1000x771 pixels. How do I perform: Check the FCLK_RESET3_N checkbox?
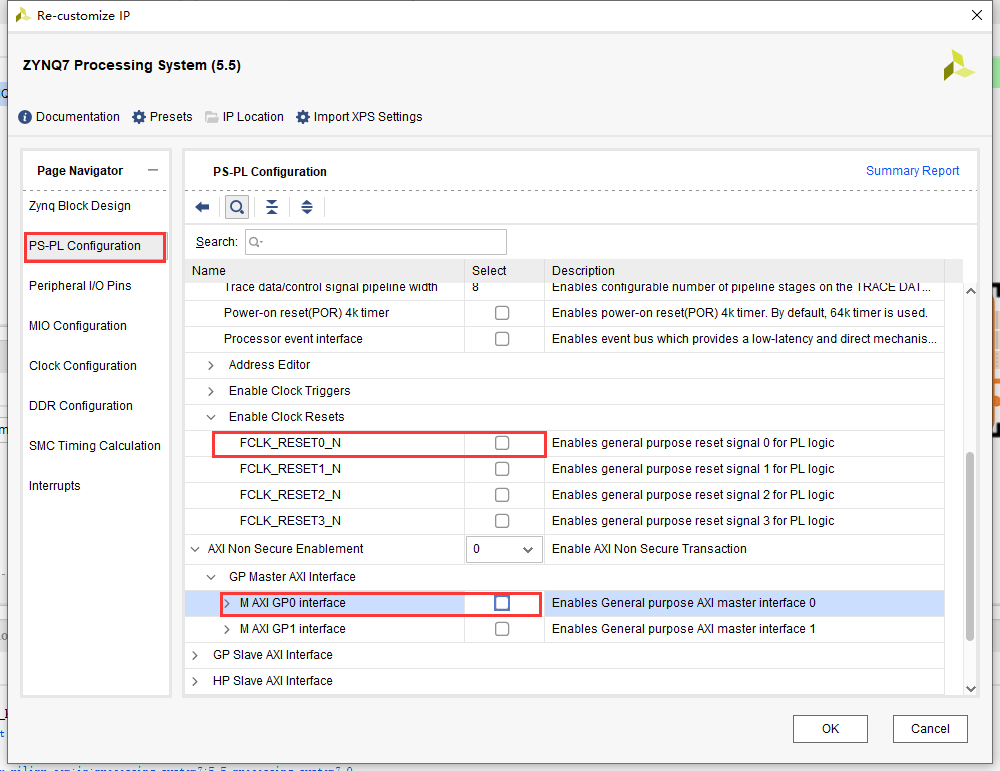[502, 521]
